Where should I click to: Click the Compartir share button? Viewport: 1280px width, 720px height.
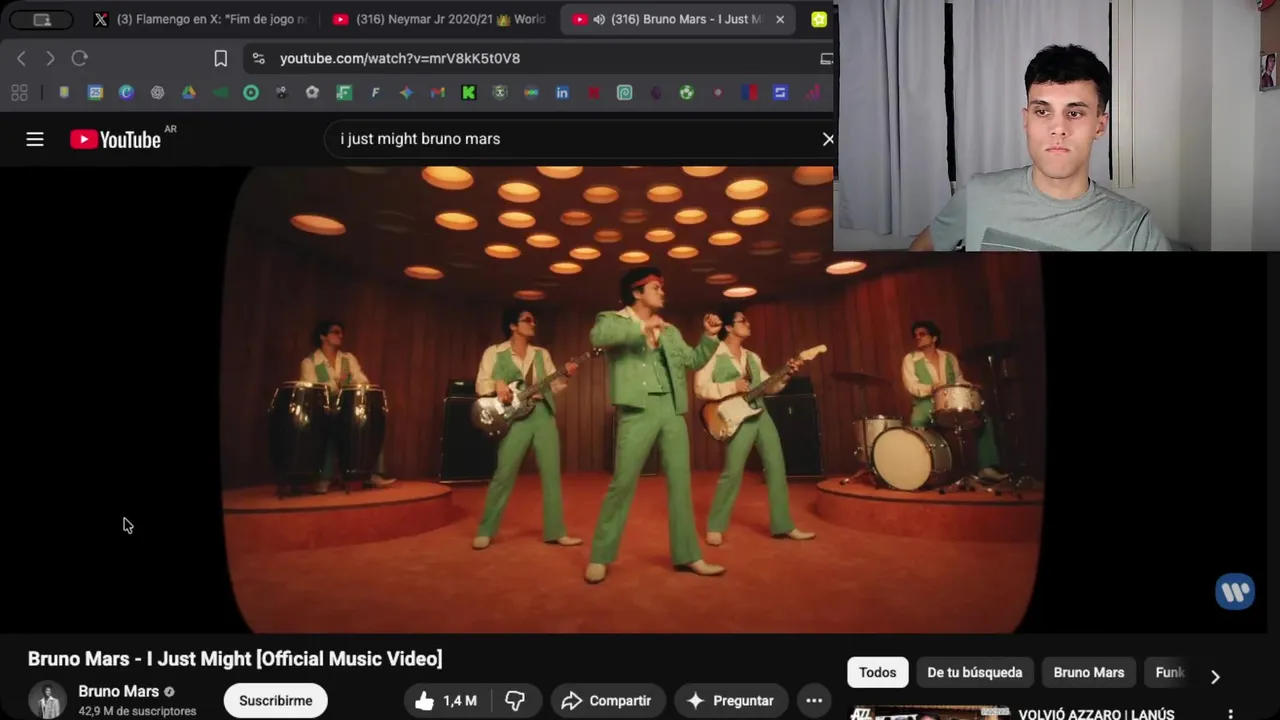click(x=606, y=700)
